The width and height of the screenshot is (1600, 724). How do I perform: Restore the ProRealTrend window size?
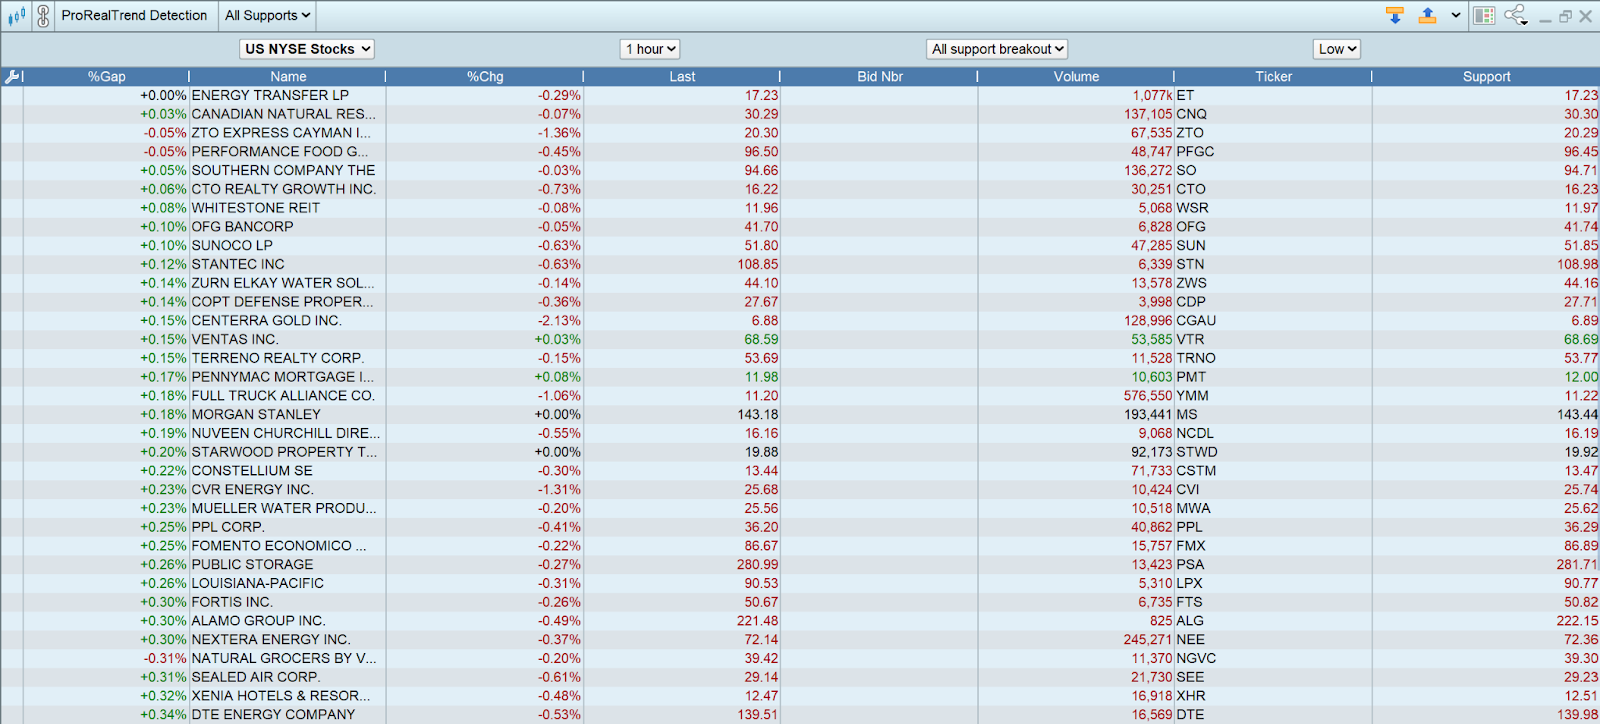click(x=1565, y=16)
